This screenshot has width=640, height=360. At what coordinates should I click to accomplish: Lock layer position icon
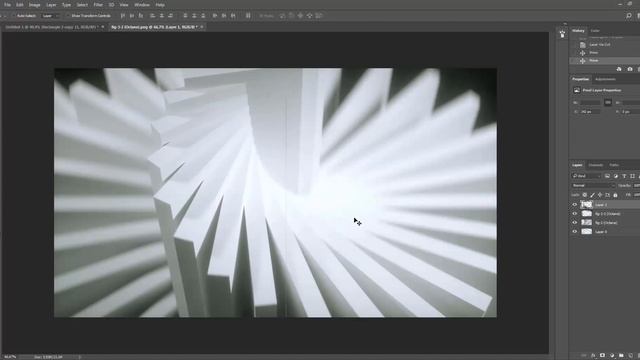pyautogui.click(x=600, y=195)
